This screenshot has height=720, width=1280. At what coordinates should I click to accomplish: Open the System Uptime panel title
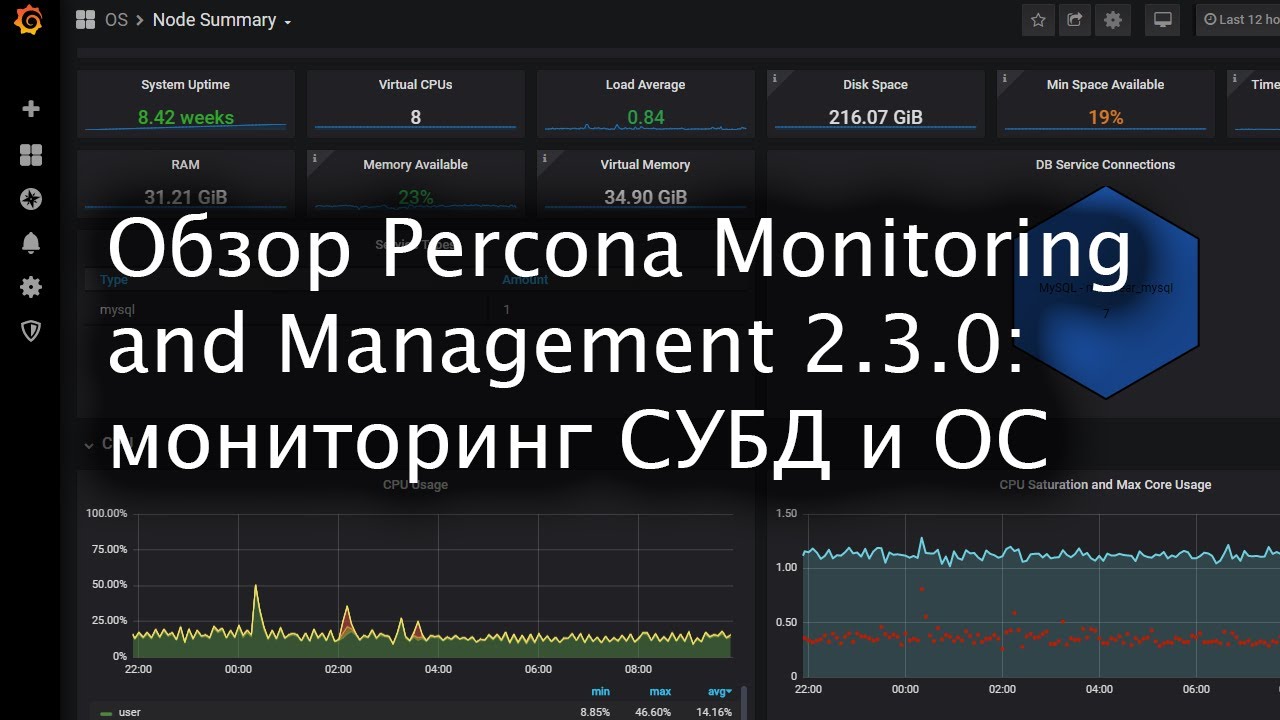[185, 85]
